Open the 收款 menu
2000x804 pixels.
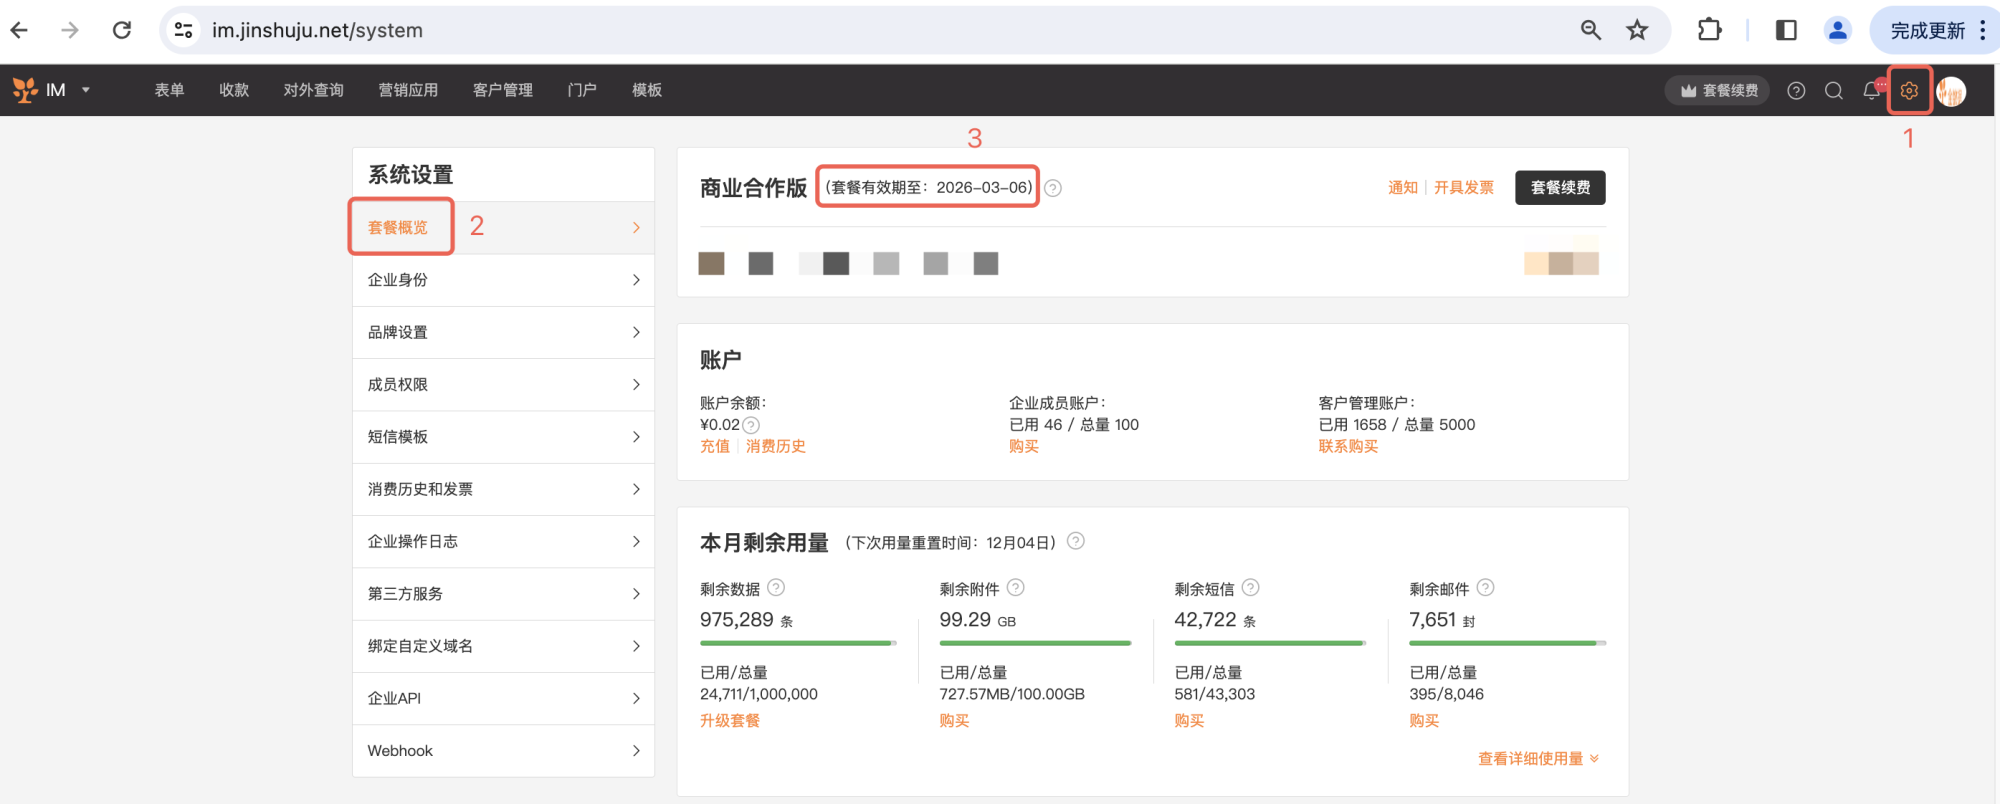point(234,90)
